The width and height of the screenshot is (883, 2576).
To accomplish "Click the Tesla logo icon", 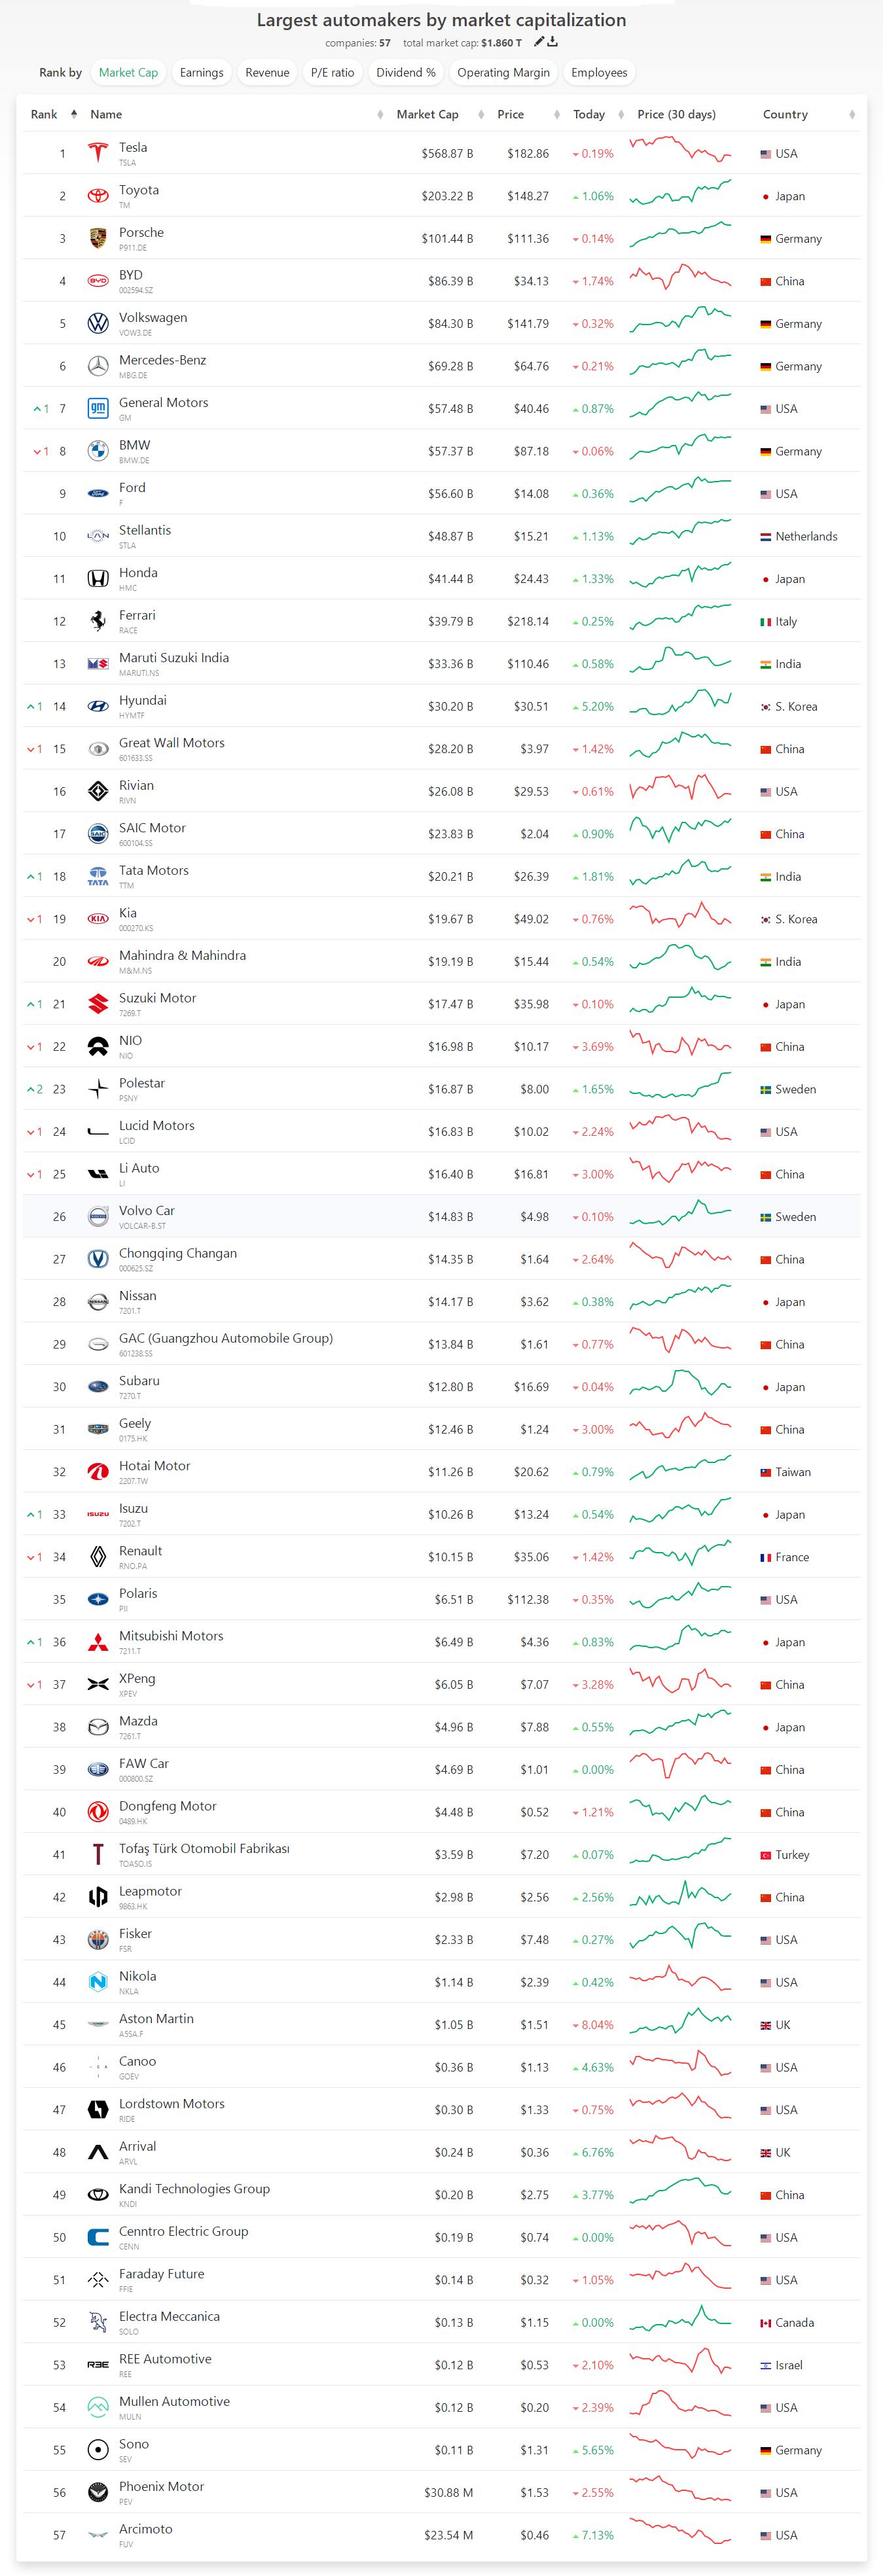I will point(98,154).
